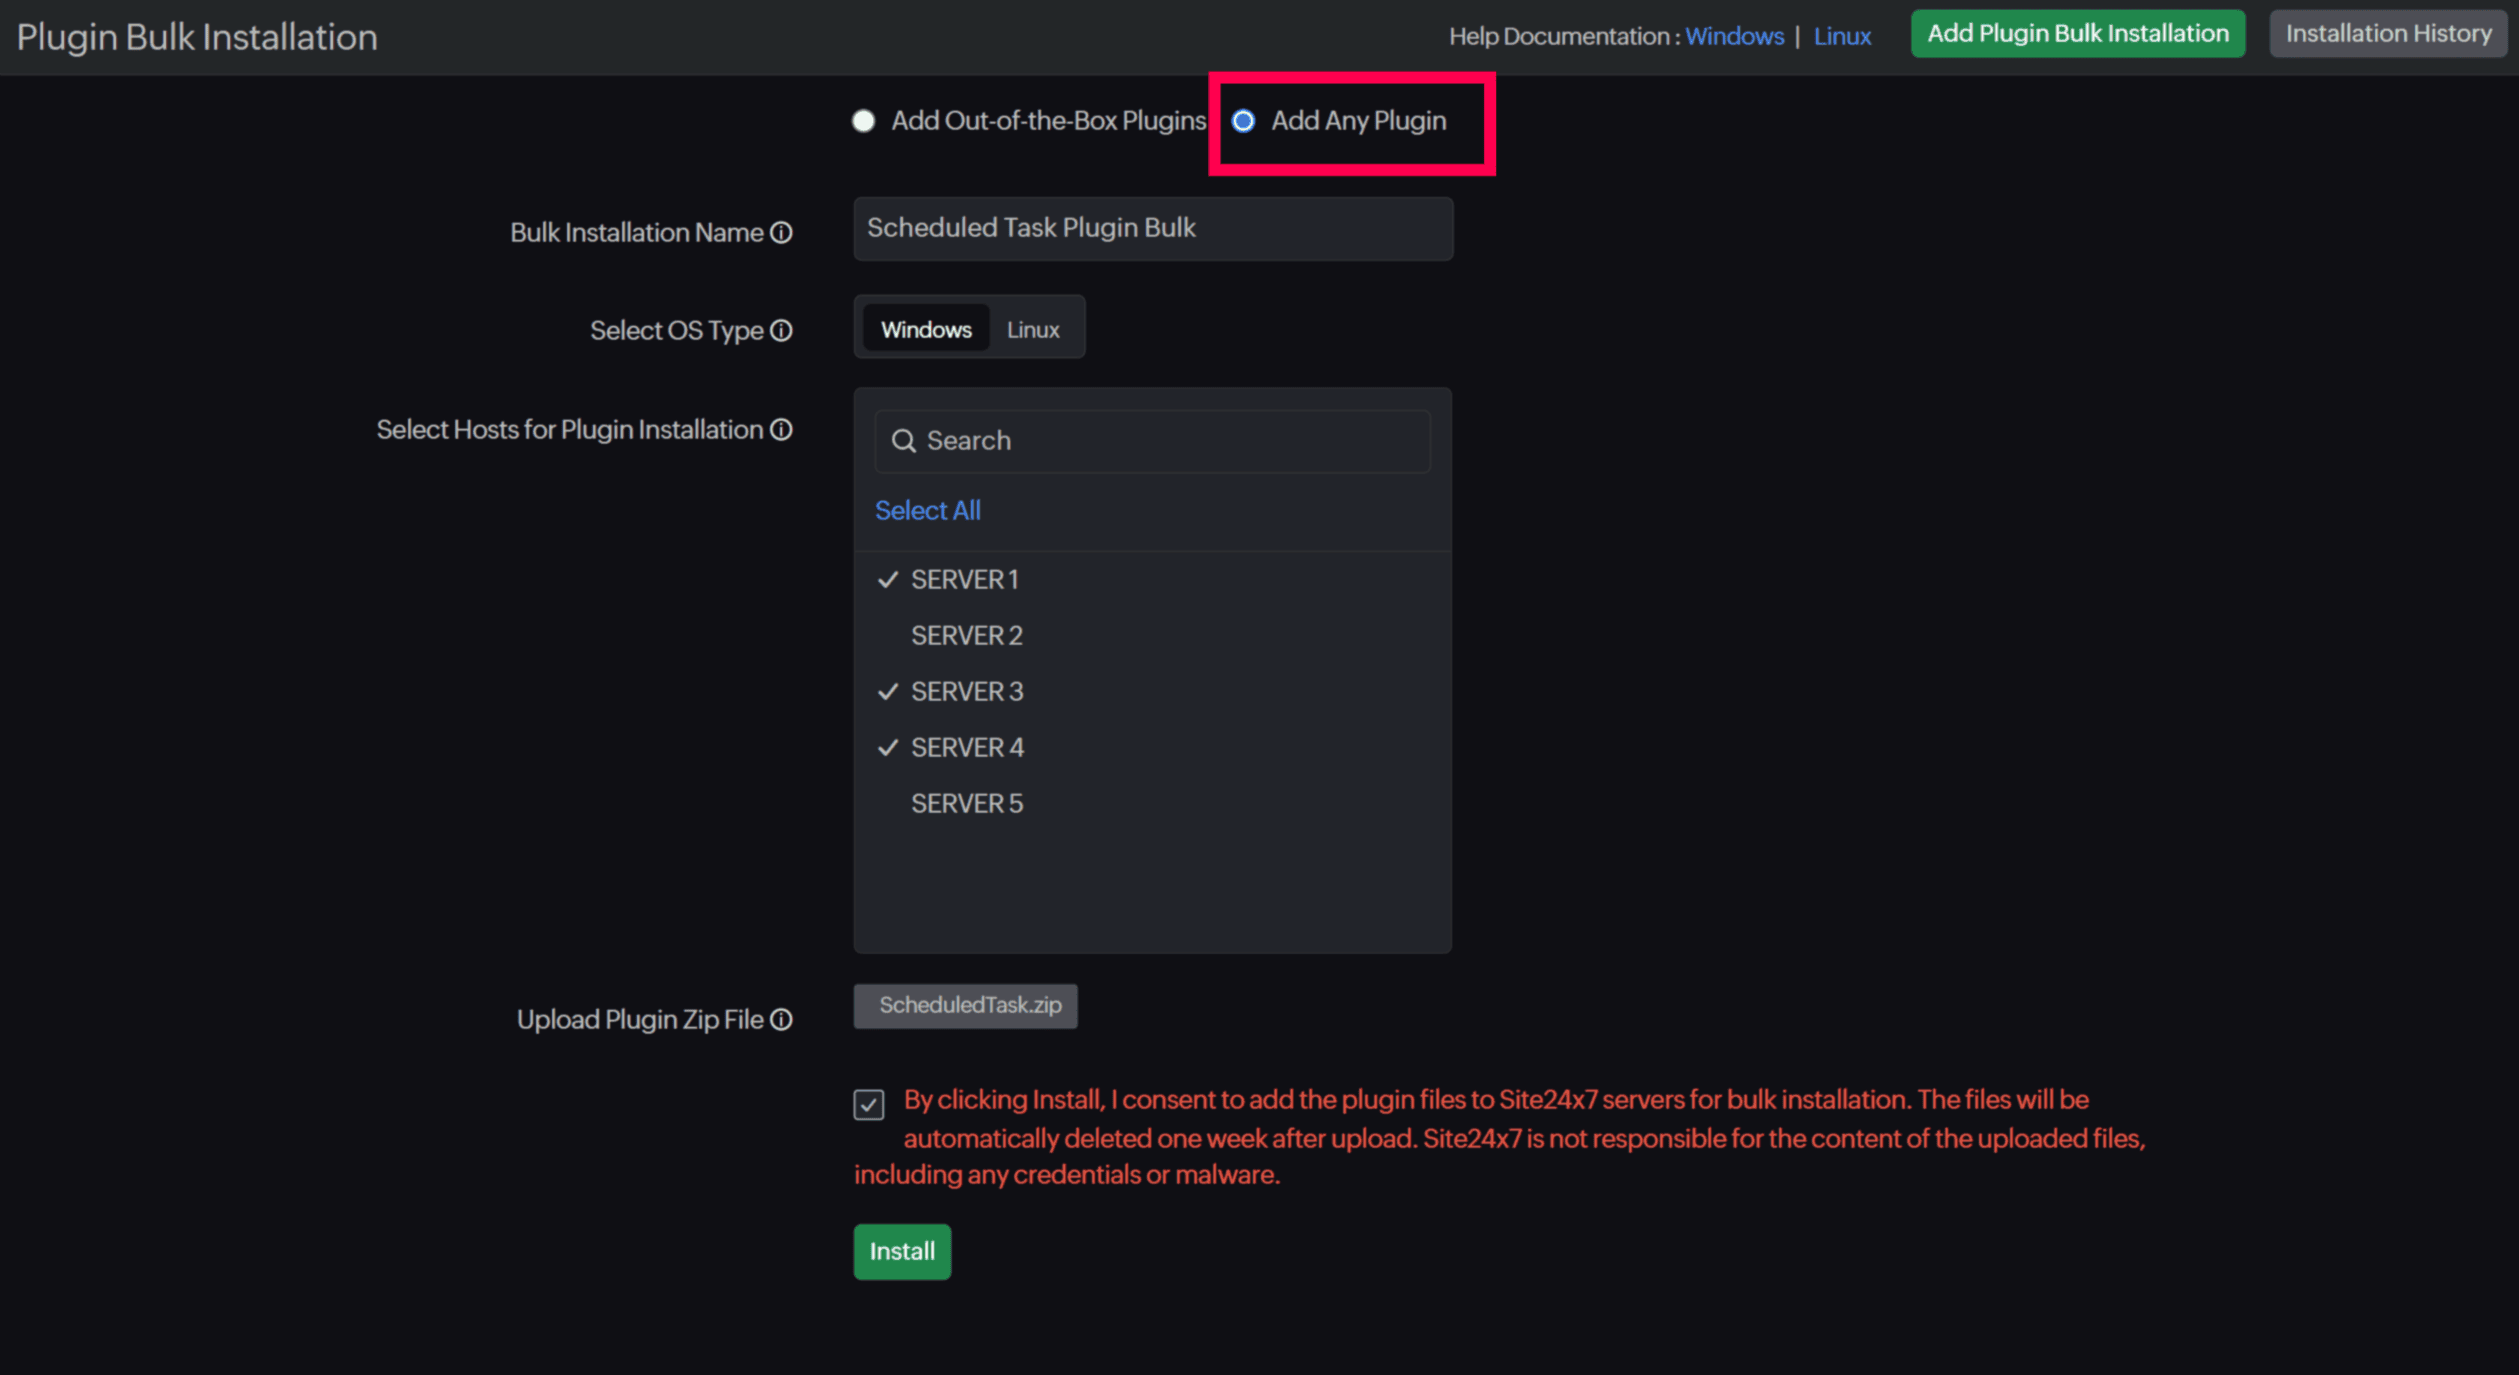Screen dimensions: 2519x1375
Task: Open Windows help documentation link
Action: click(1733, 37)
